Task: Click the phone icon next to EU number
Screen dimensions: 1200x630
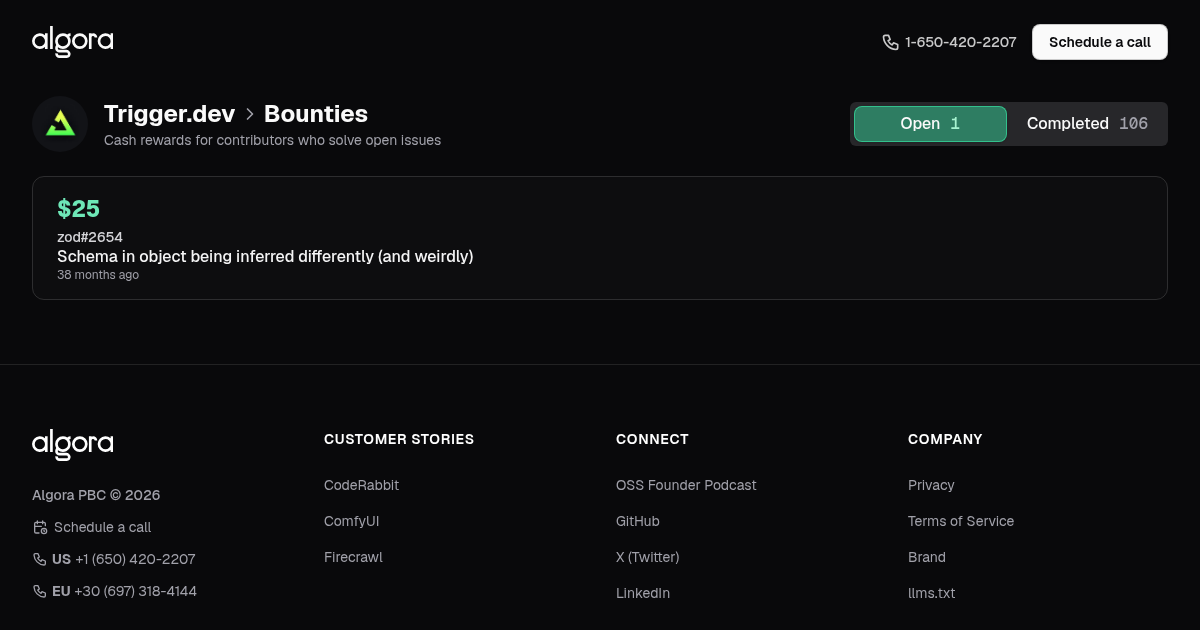Action: [40, 591]
